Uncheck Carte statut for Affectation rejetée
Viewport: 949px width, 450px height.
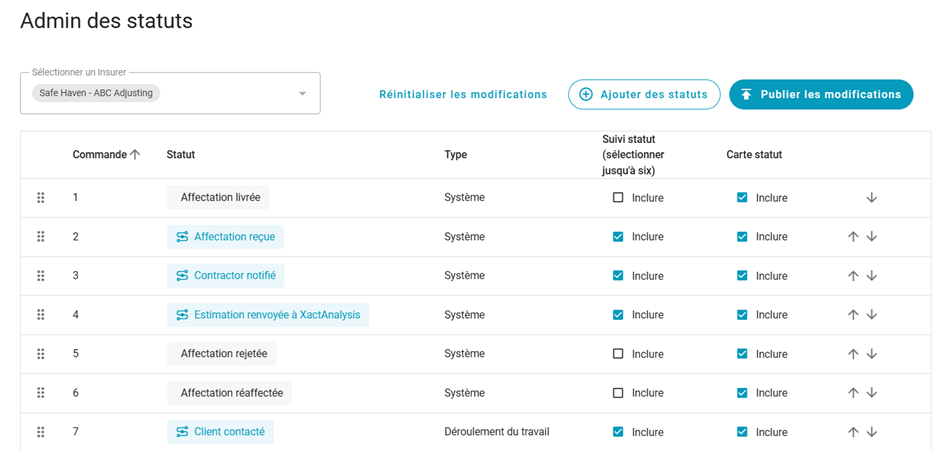click(742, 354)
